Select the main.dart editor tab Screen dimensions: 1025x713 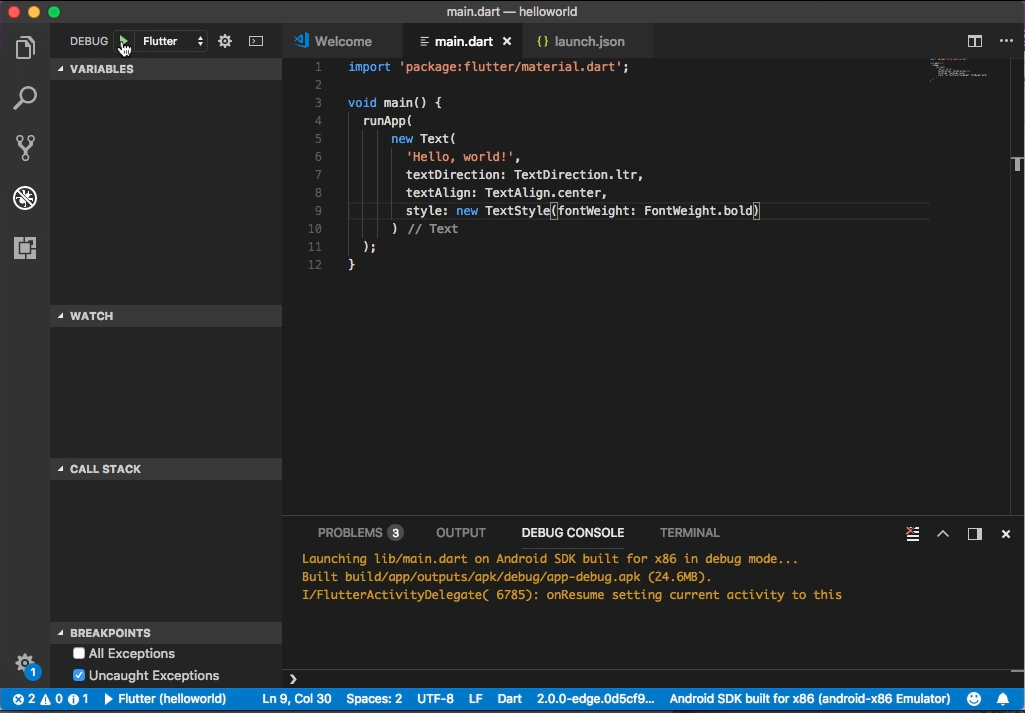463,41
